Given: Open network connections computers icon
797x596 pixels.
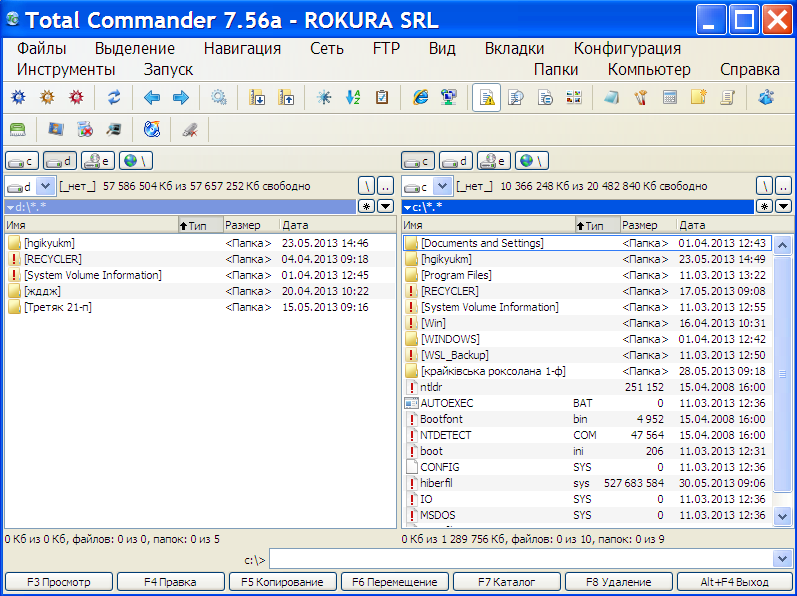Looking at the screenshot, I should click(449, 97).
